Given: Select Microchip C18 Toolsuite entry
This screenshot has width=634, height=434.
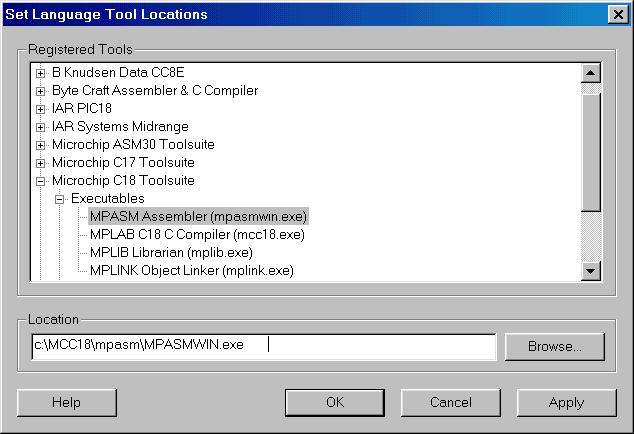Looking at the screenshot, I should click(123, 180).
